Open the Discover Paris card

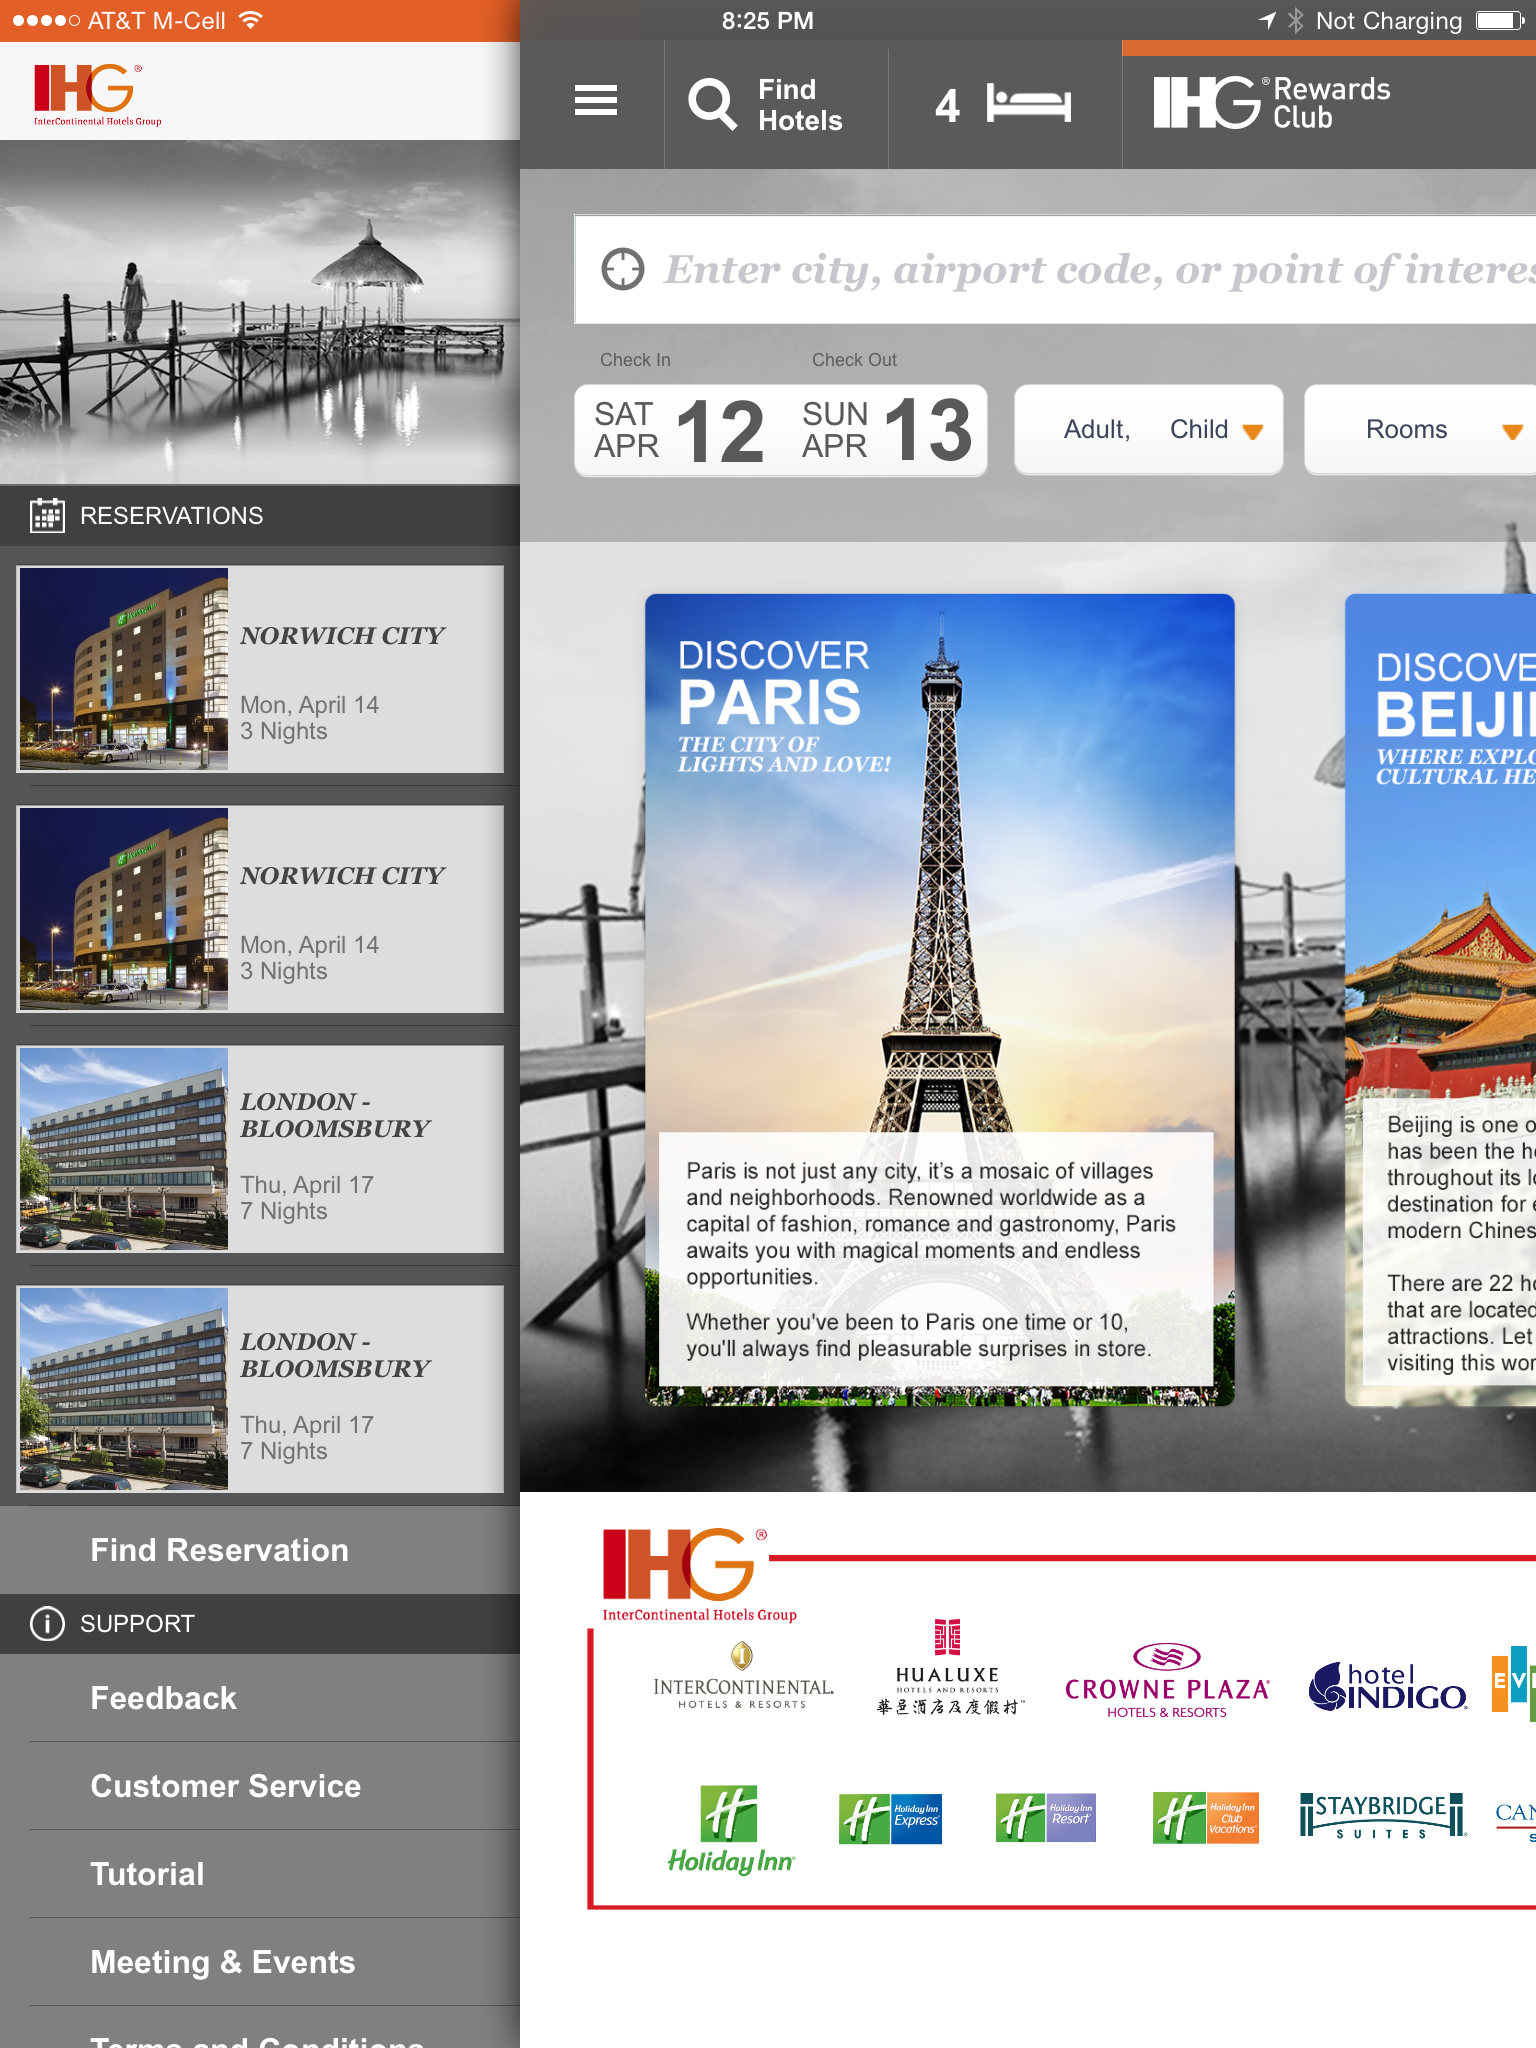[x=940, y=1000]
